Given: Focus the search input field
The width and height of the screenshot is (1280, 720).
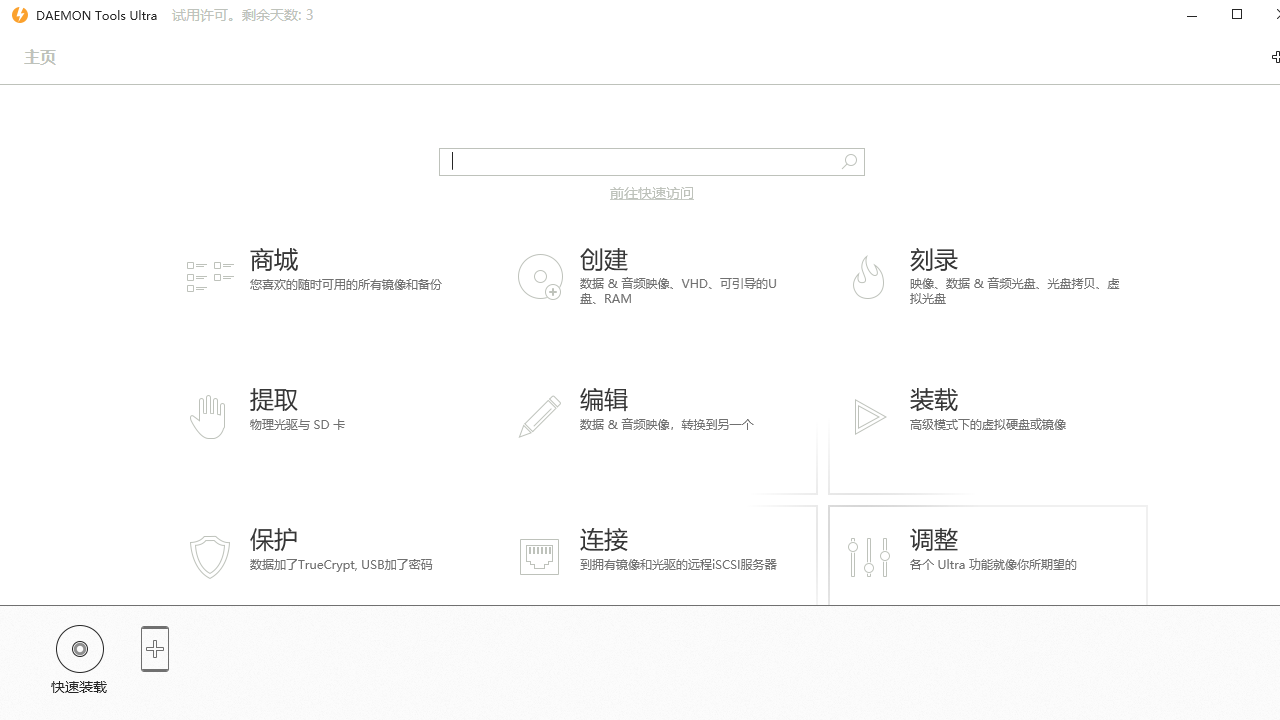Looking at the screenshot, I should (x=640, y=162).
